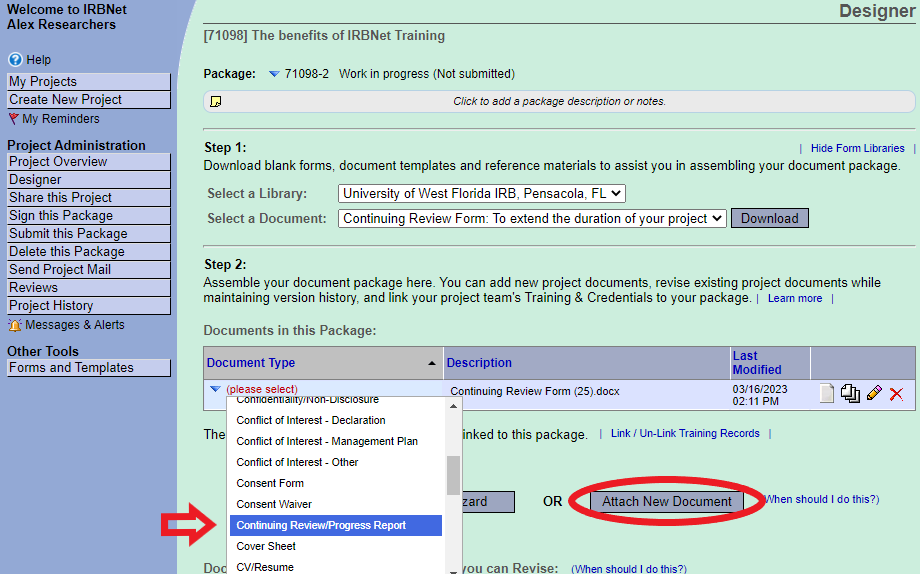Click My Reminders link

pyautogui.click(x=61, y=119)
